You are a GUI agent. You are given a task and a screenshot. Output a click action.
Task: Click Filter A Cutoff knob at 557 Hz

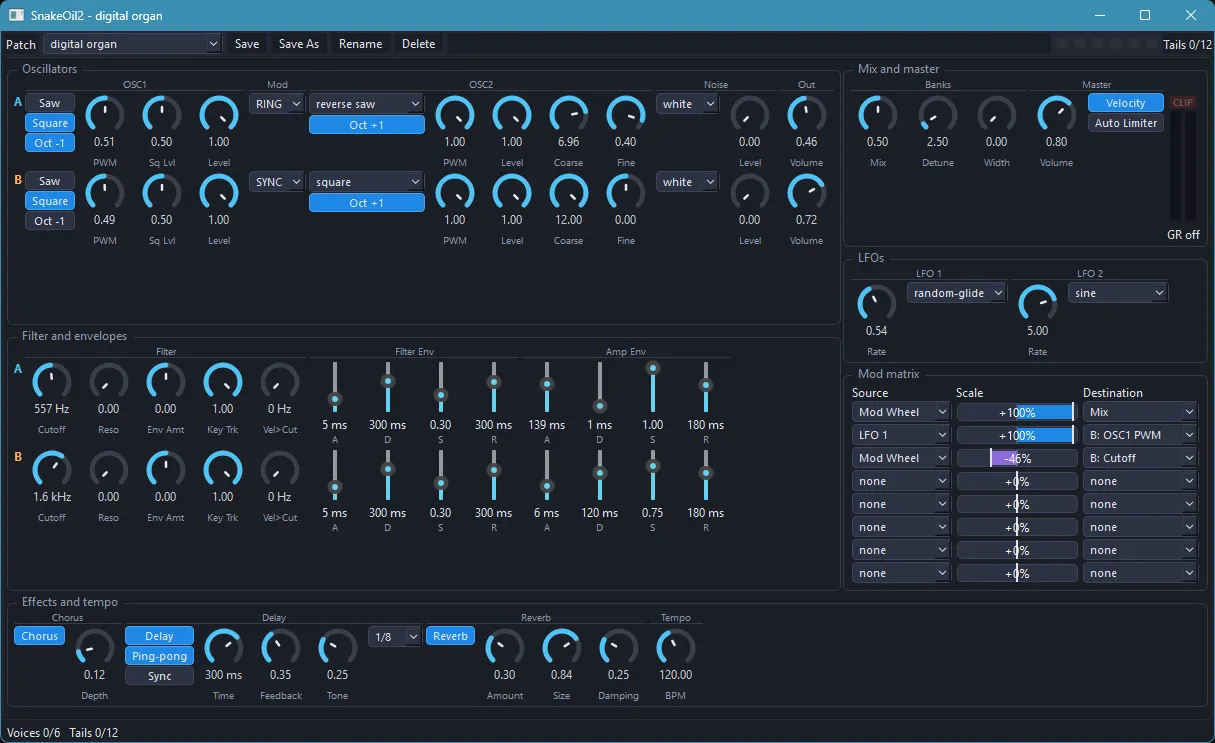pos(52,382)
